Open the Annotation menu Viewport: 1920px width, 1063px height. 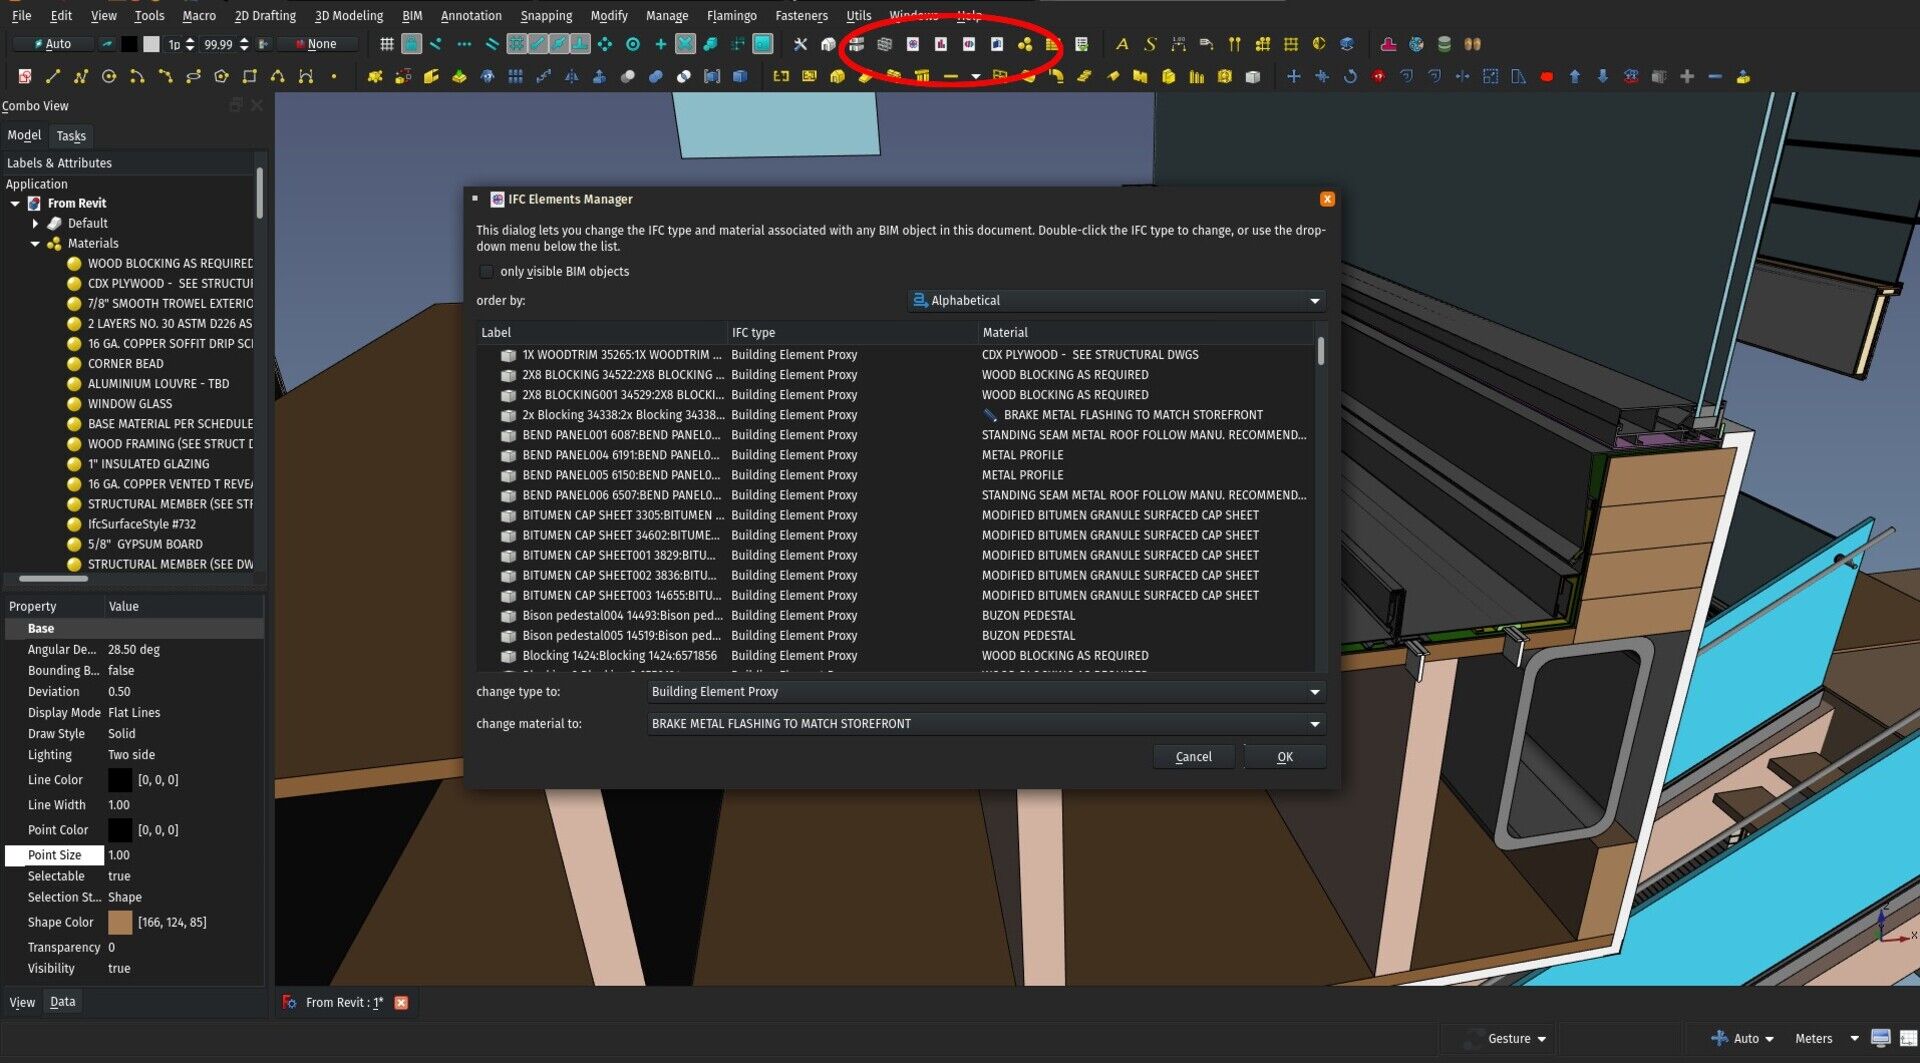click(470, 16)
